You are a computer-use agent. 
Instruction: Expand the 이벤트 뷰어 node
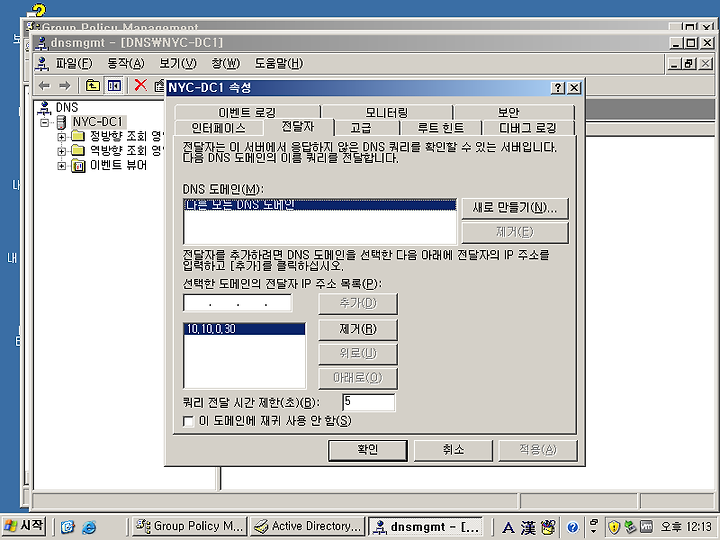point(62,166)
